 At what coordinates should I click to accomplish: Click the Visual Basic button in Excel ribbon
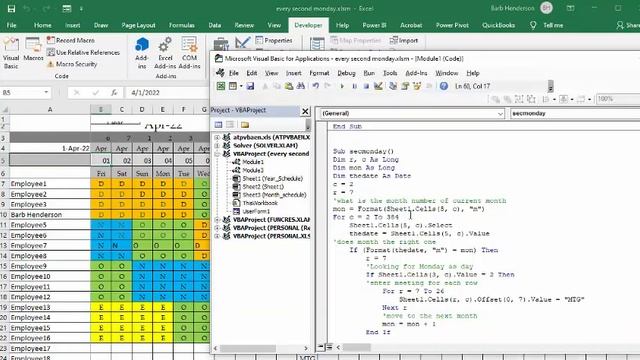(x=11, y=53)
